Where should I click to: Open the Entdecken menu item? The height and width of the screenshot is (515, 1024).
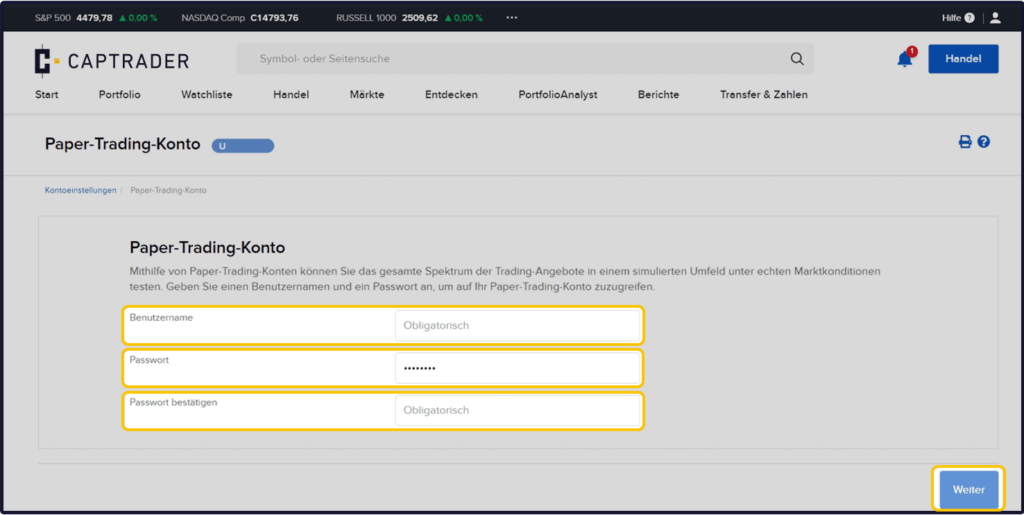pos(451,95)
